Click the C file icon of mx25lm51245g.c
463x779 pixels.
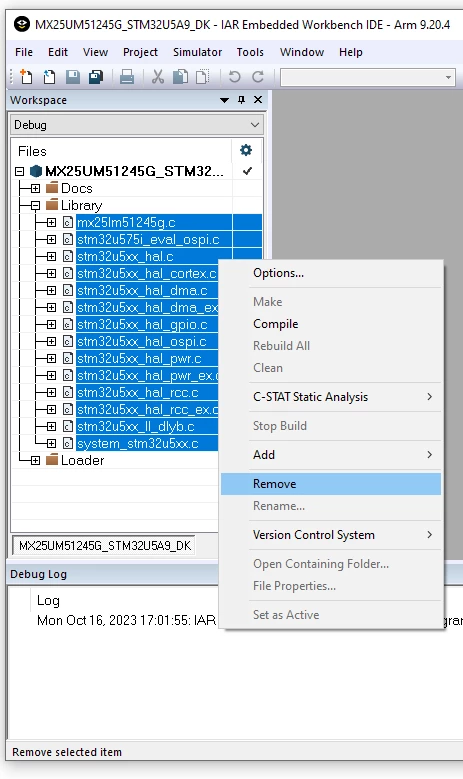(68, 223)
